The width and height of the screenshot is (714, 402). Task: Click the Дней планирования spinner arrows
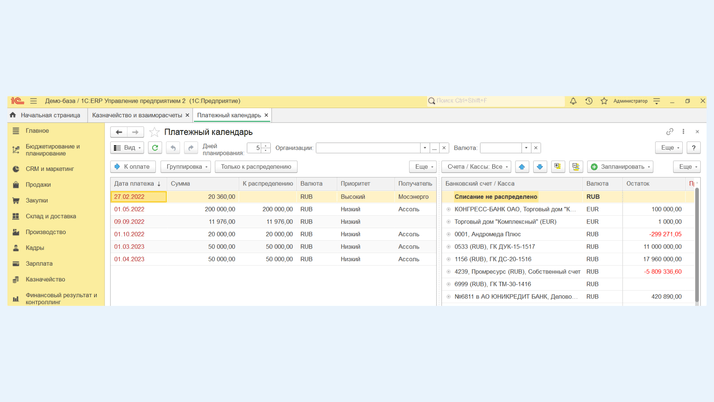(x=266, y=148)
